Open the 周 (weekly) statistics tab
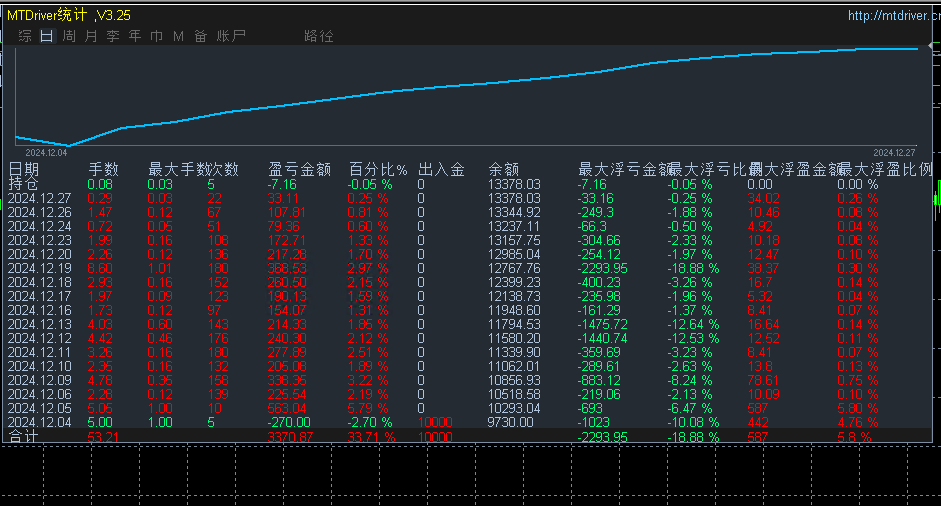The image size is (941, 506). pyautogui.click(x=68, y=36)
